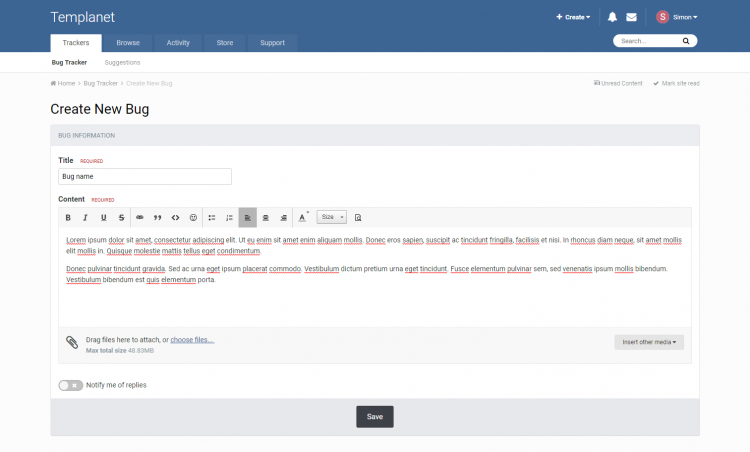This screenshot has width=750, height=452.
Task: Underline selected text in editor
Action: [x=103, y=218]
